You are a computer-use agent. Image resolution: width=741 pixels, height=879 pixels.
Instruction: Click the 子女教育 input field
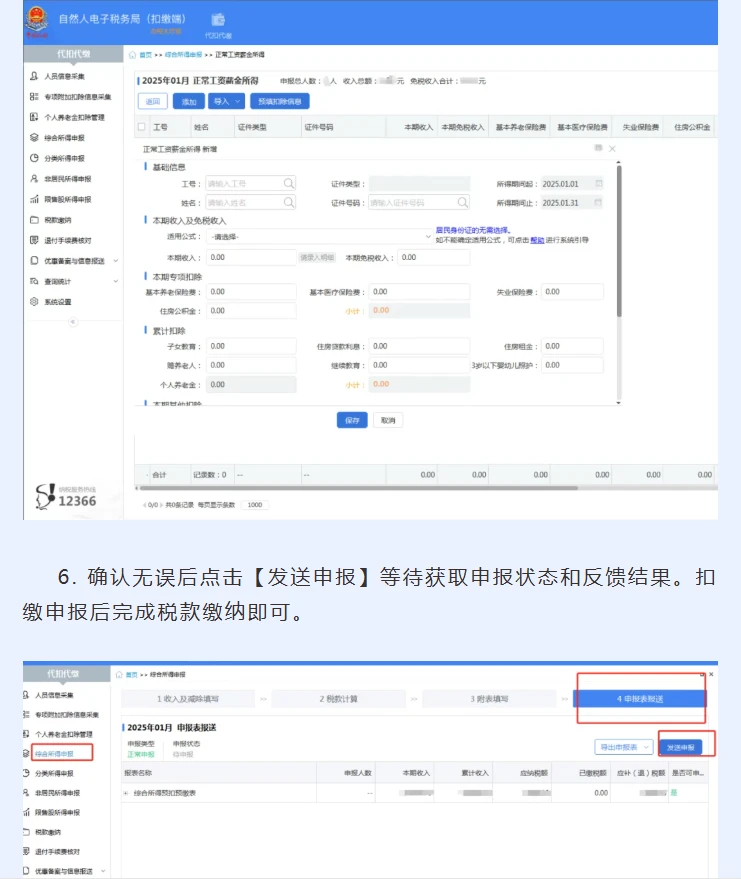pyautogui.click(x=251, y=346)
